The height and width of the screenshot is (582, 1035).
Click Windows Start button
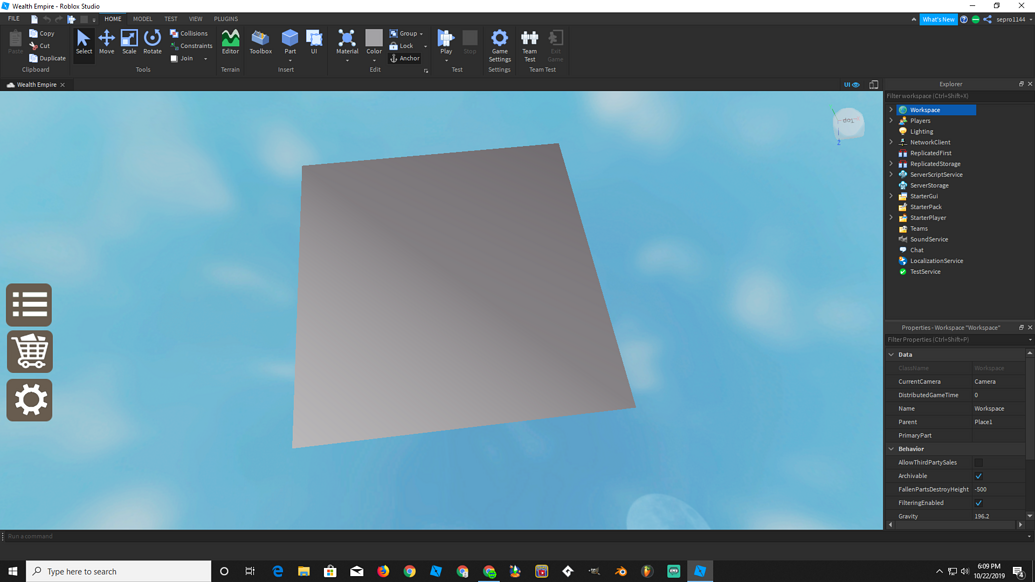point(13,571)
